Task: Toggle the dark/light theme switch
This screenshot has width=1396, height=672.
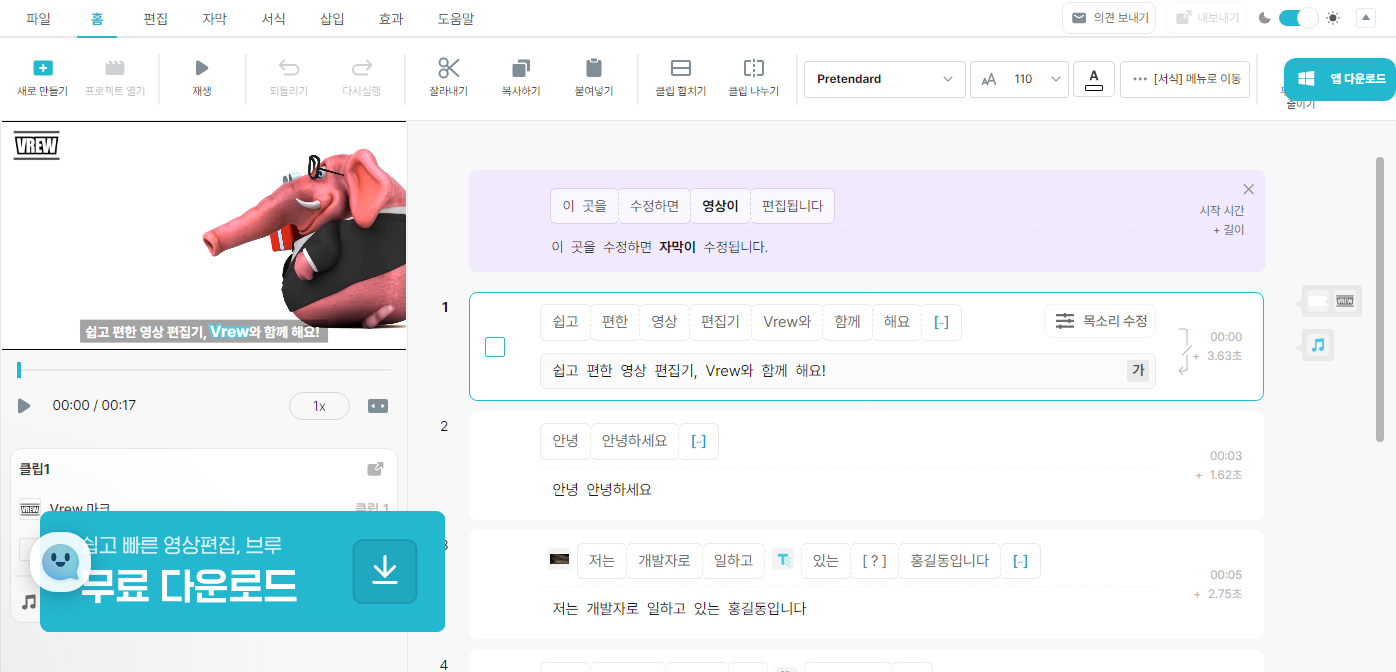Action: [x=1298, y=18]
